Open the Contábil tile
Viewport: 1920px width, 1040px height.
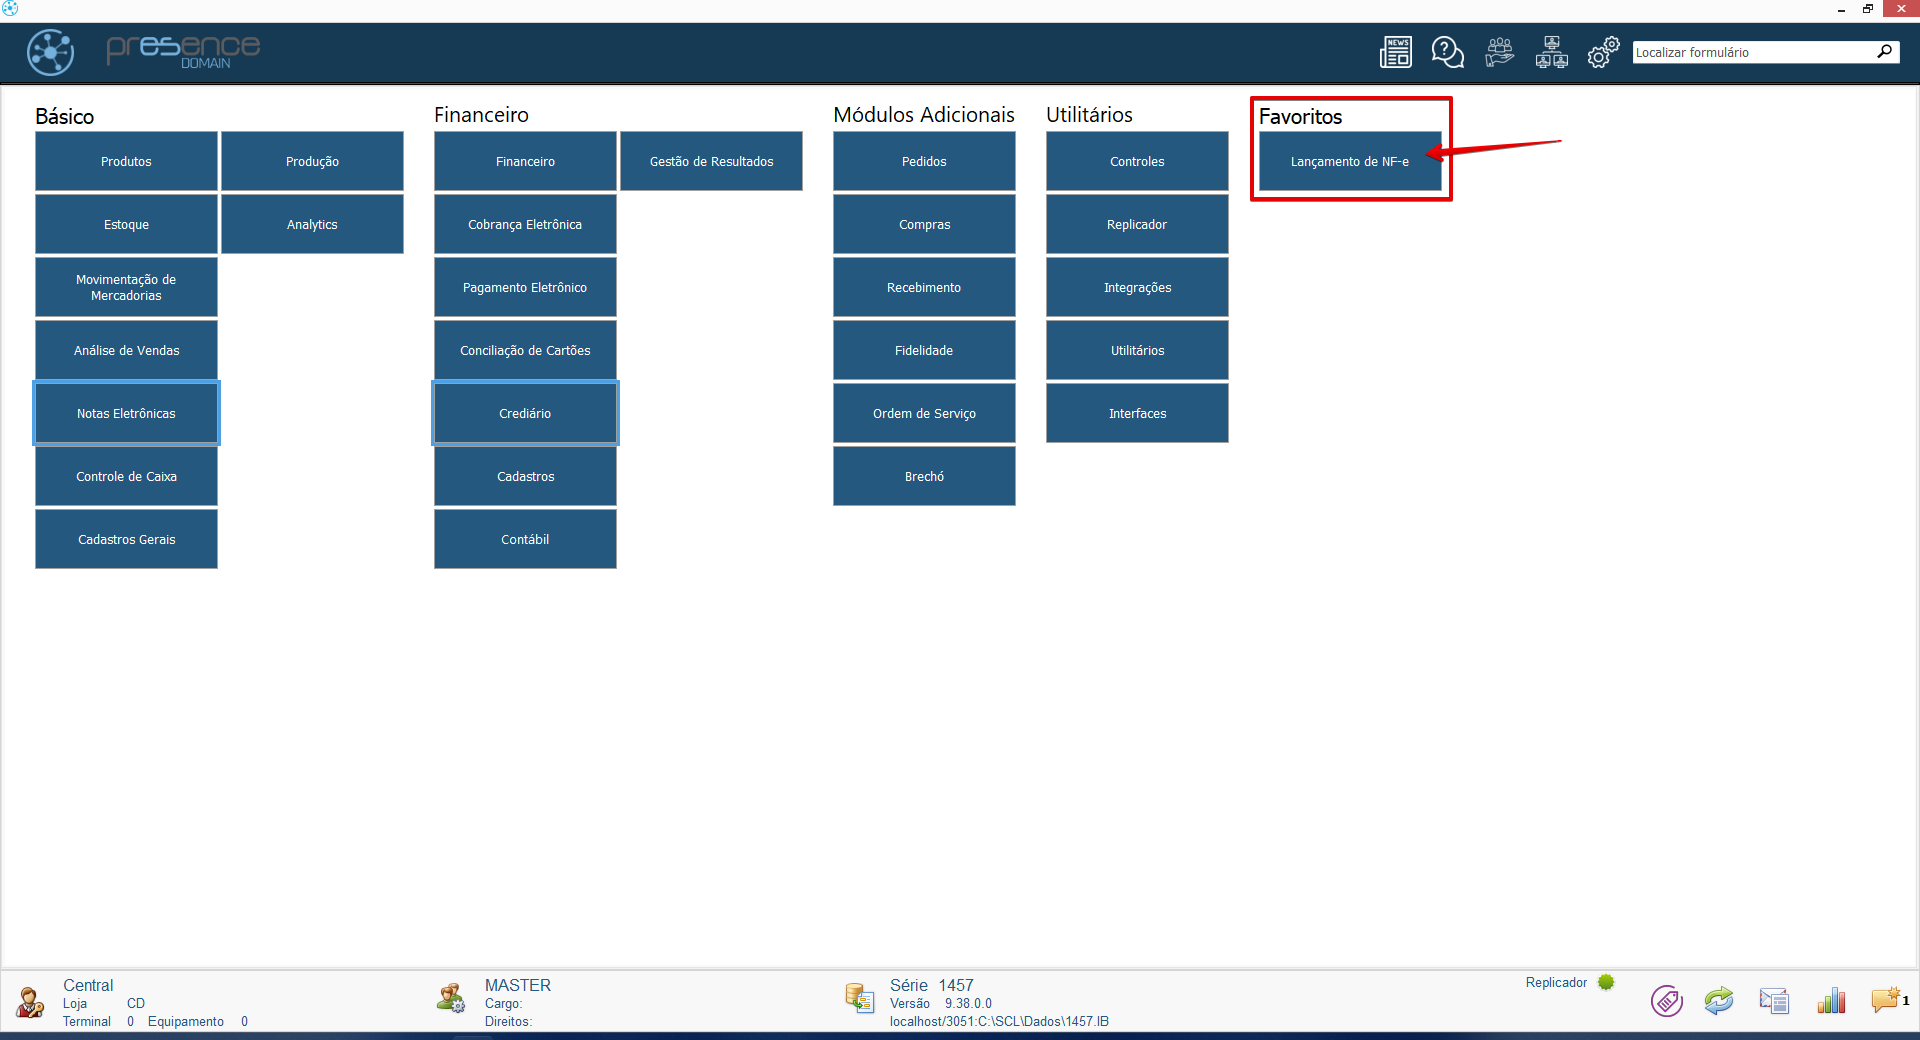525,539
